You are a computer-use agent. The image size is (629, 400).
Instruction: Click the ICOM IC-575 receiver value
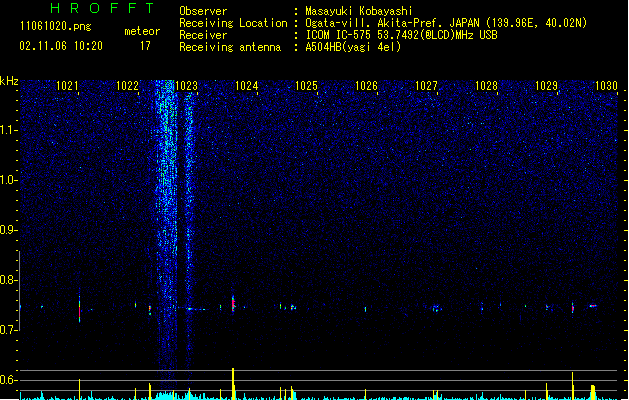click(x=401, y=35)
